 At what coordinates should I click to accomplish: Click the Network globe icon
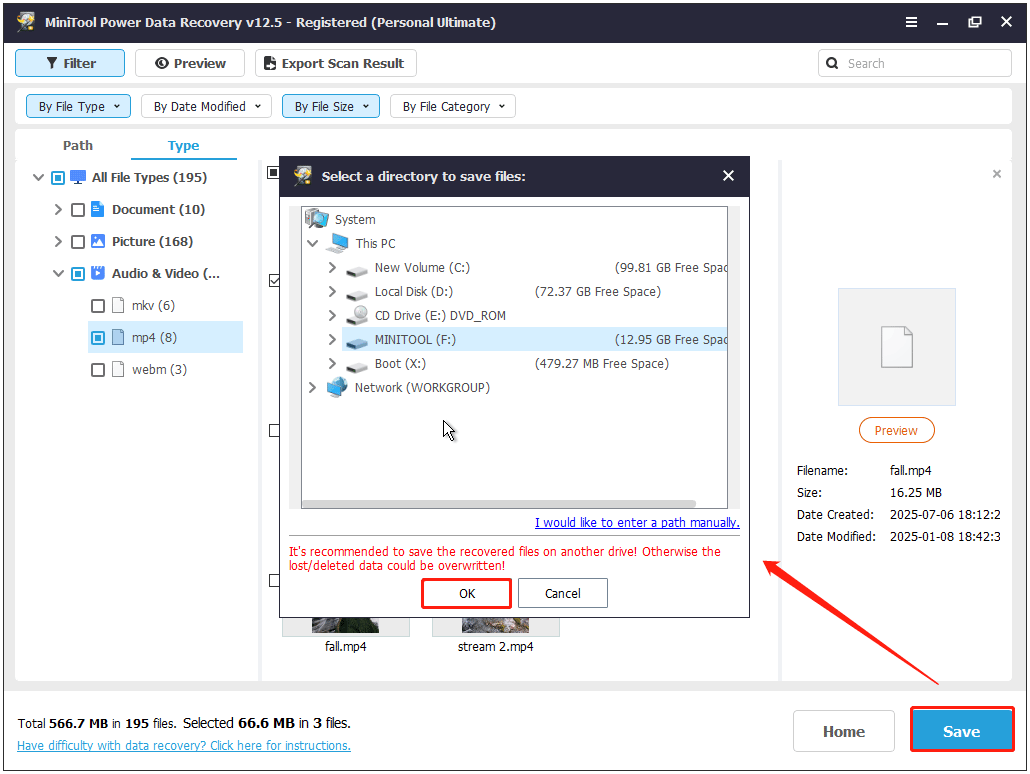coord(337,388)
